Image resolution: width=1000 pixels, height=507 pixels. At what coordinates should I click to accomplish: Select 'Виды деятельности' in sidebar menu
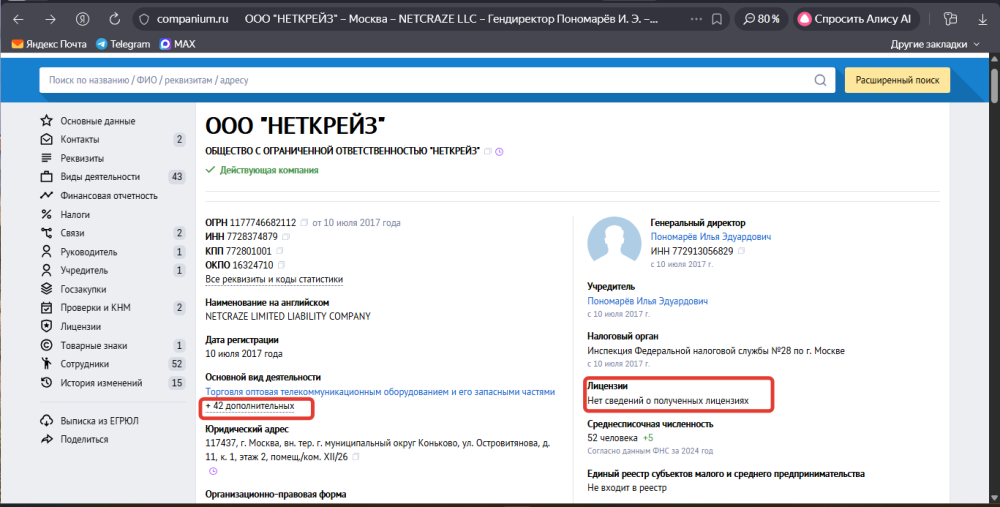(x=102, y=177)
